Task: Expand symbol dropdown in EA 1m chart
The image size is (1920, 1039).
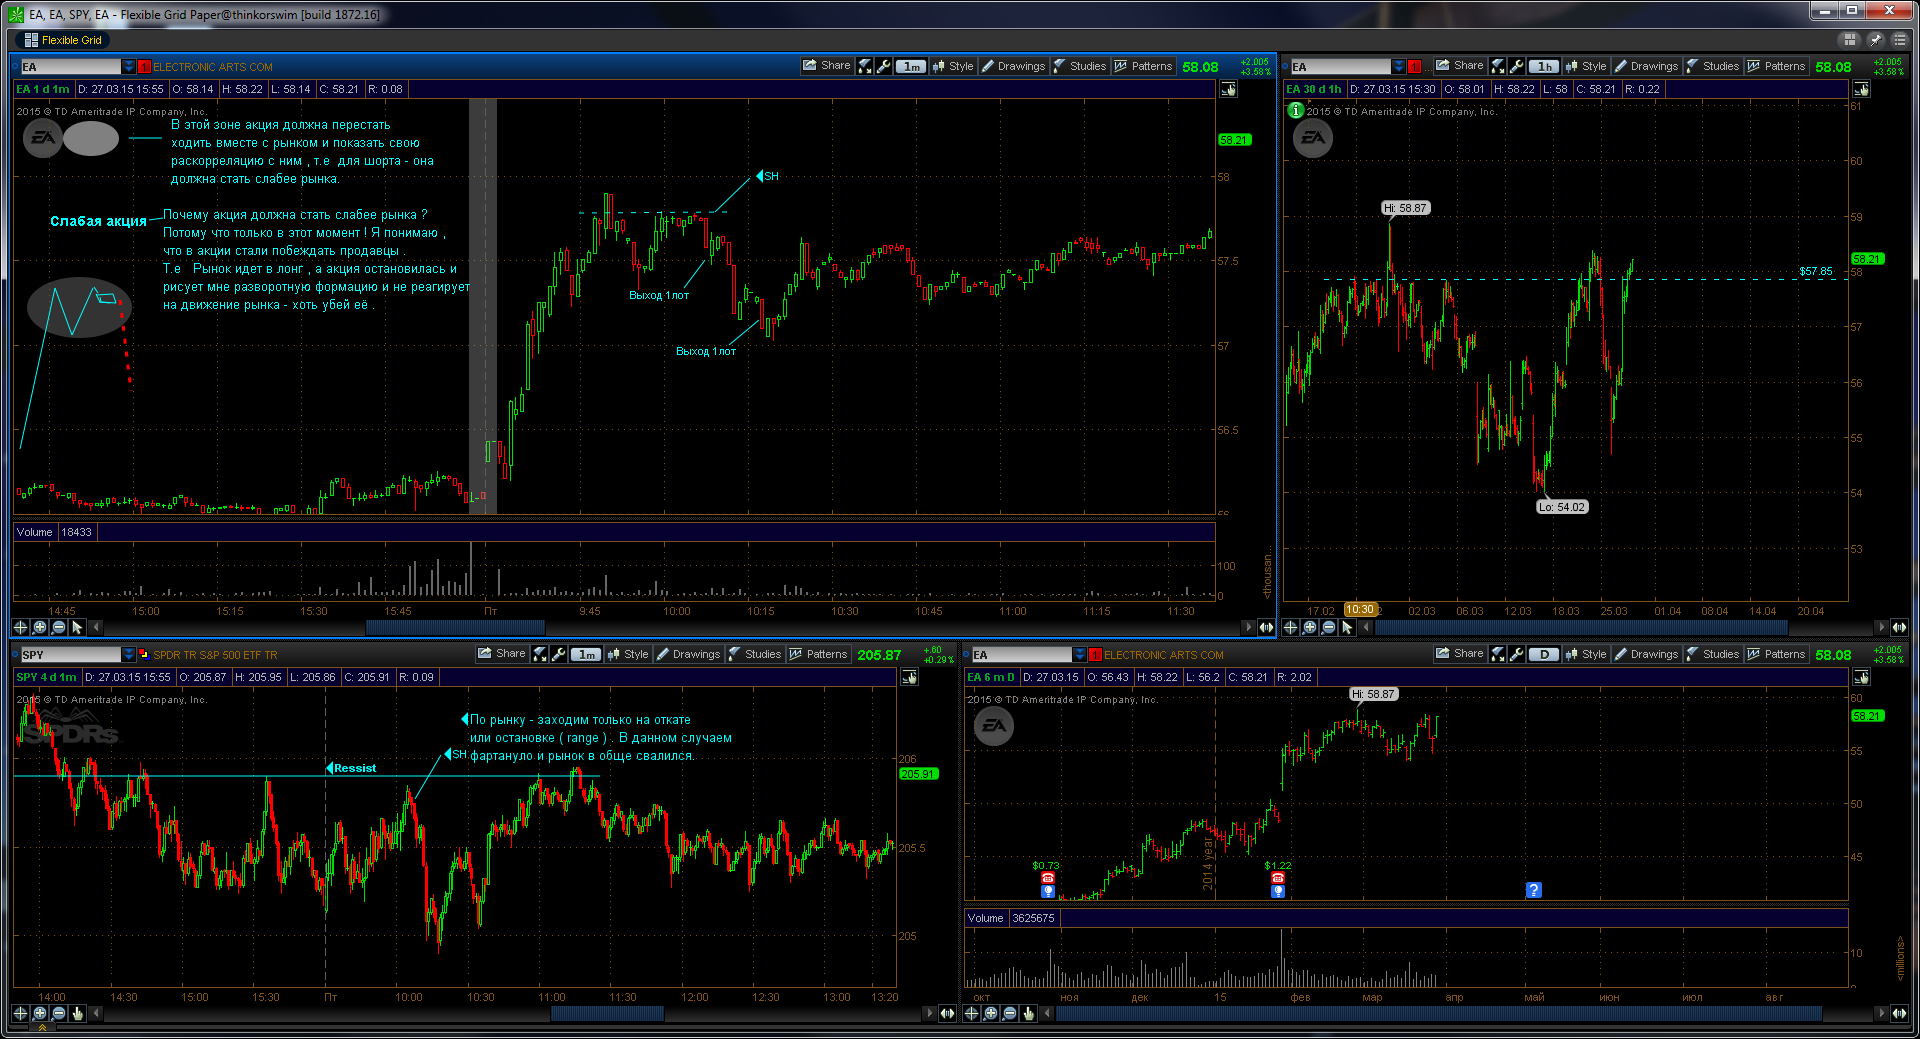Action: pos(128,67)
